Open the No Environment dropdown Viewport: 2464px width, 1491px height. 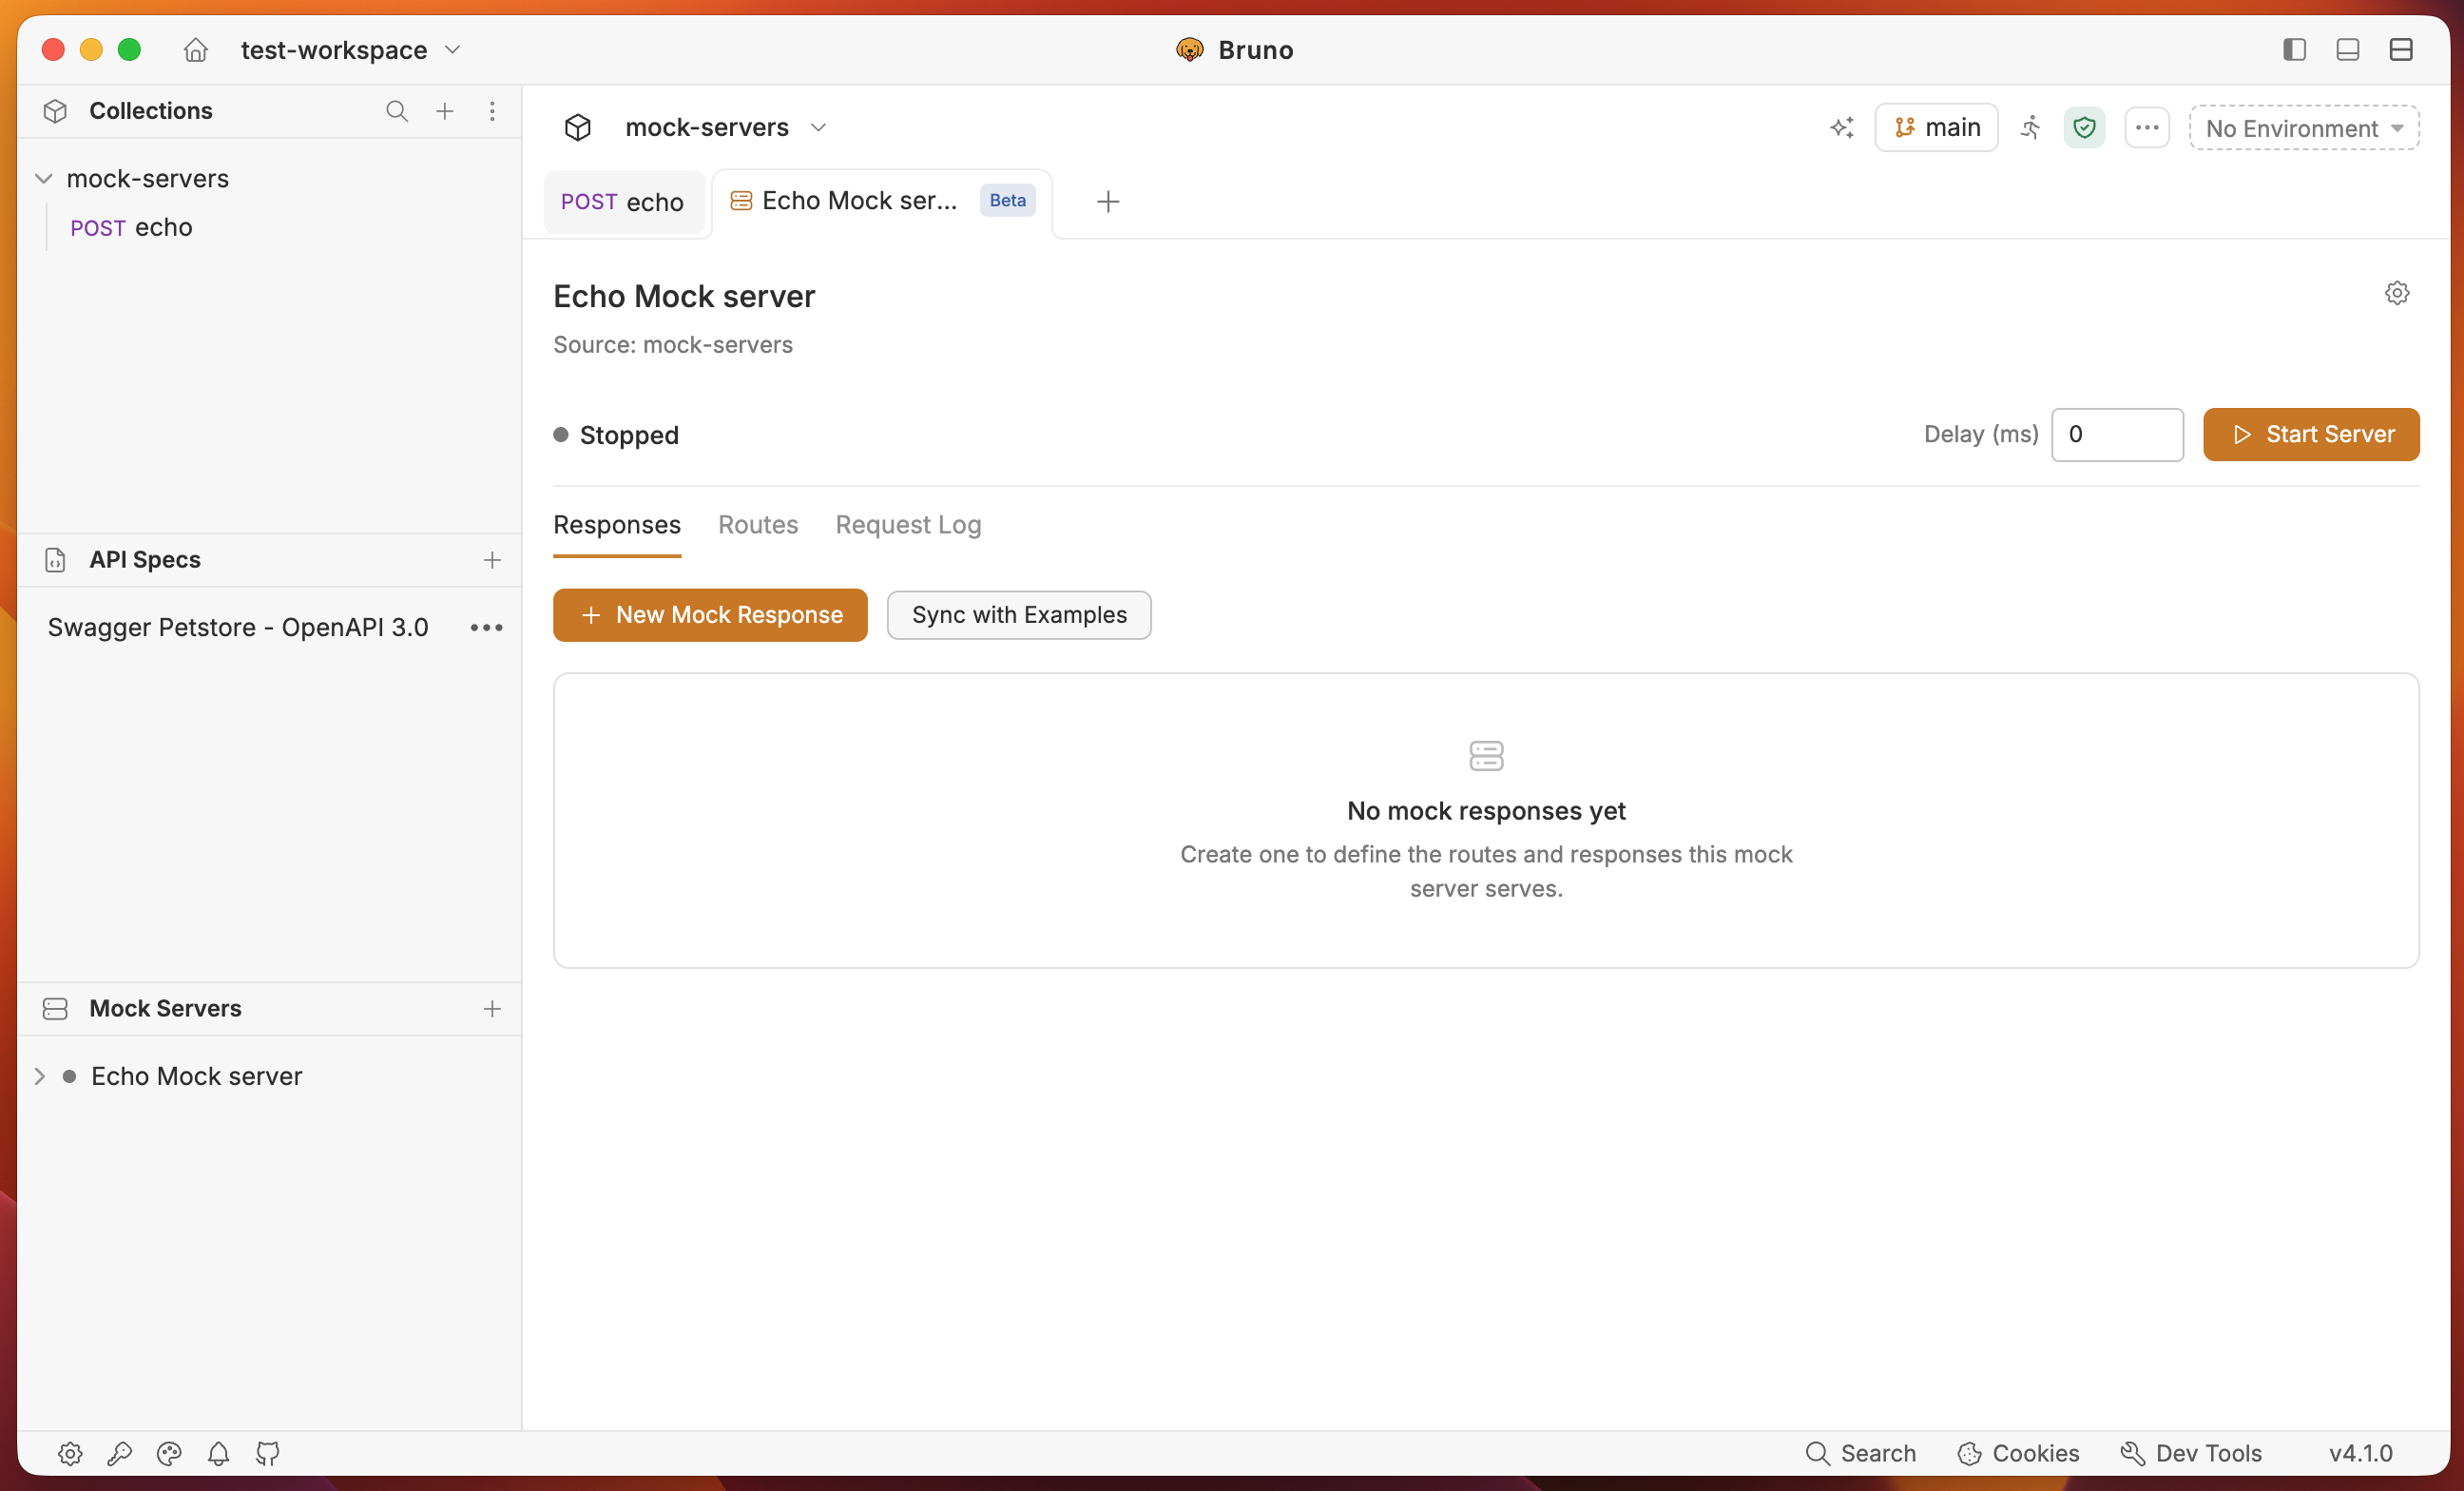point(2303,128)
